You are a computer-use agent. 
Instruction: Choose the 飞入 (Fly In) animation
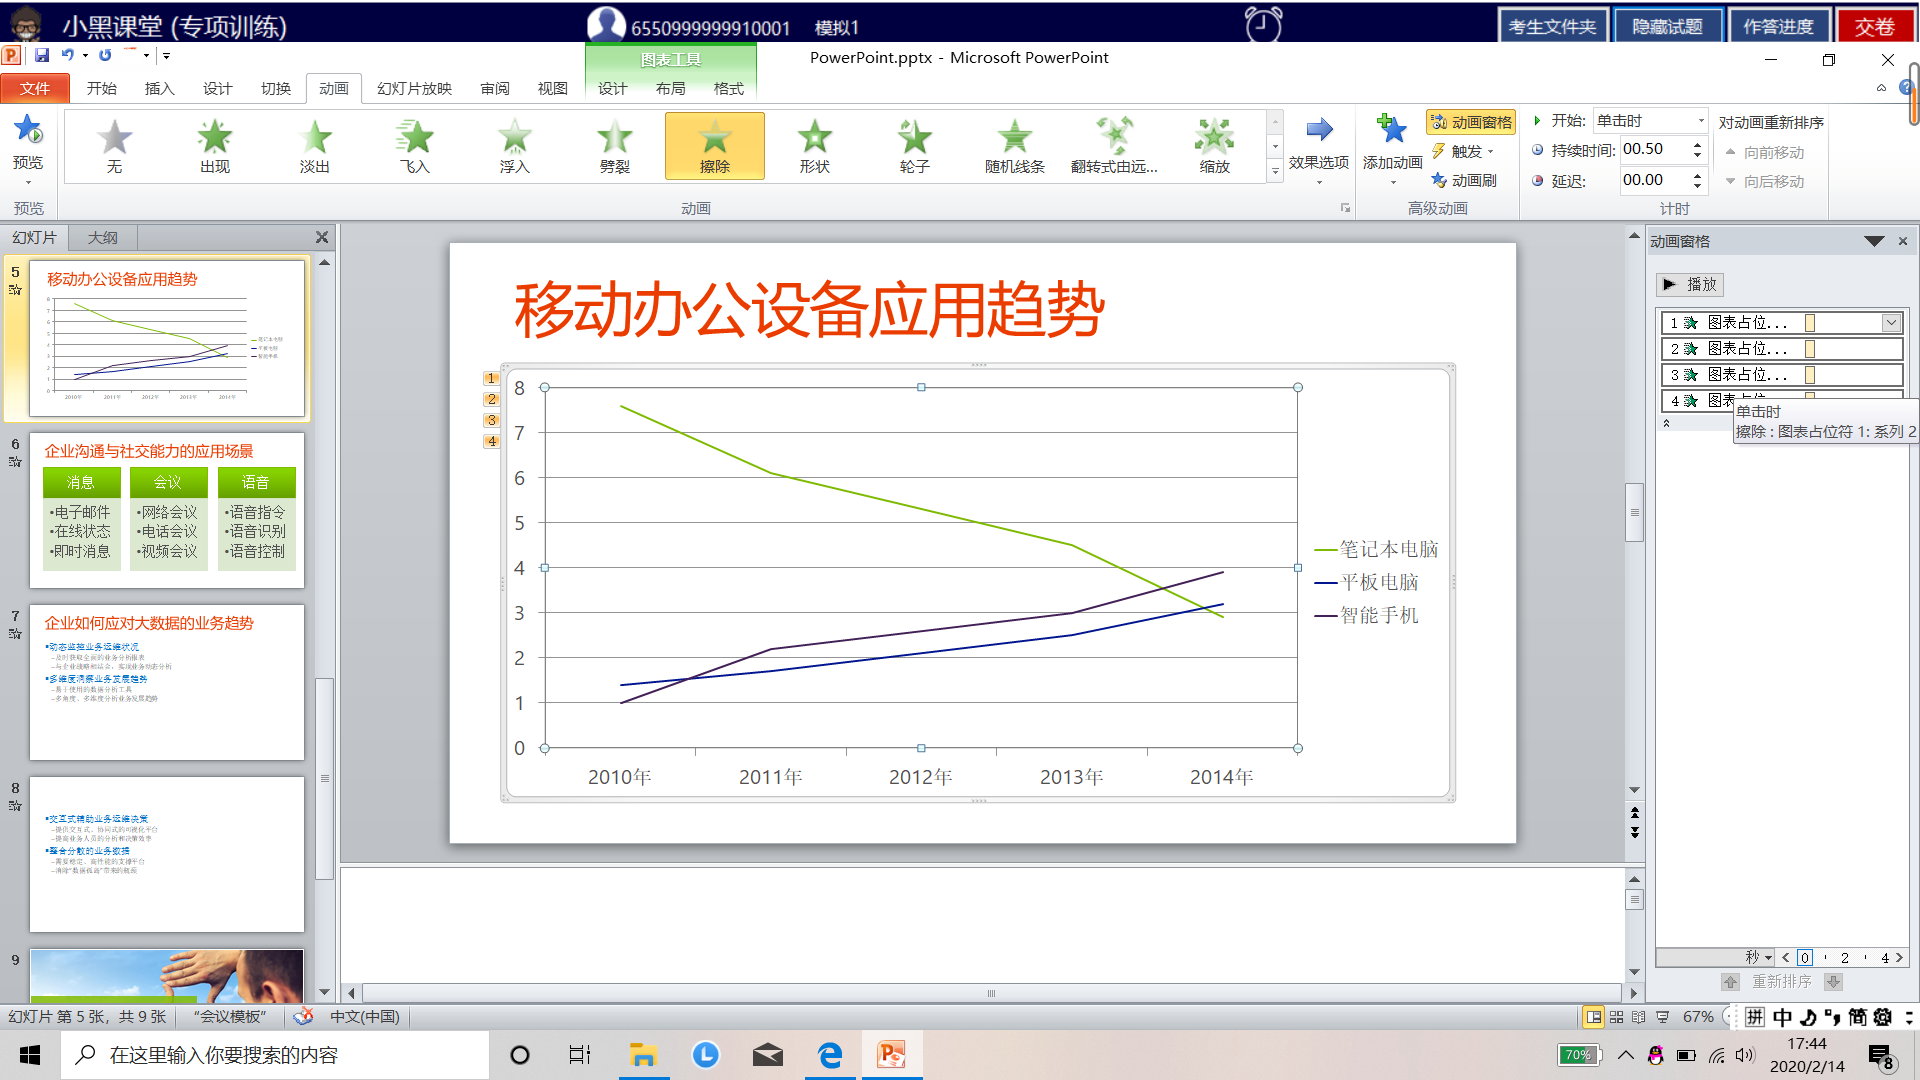pos(415,146)
